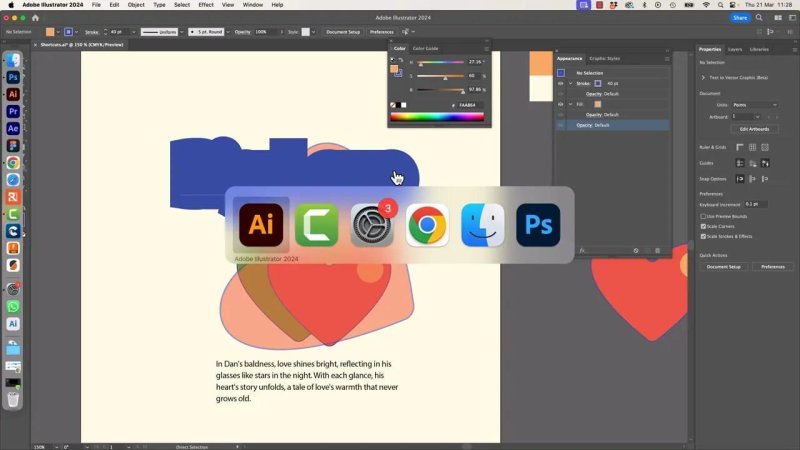This screenshot has height=450, width=800.
Task: Open the Object menu
Action: tap(136, 5)
